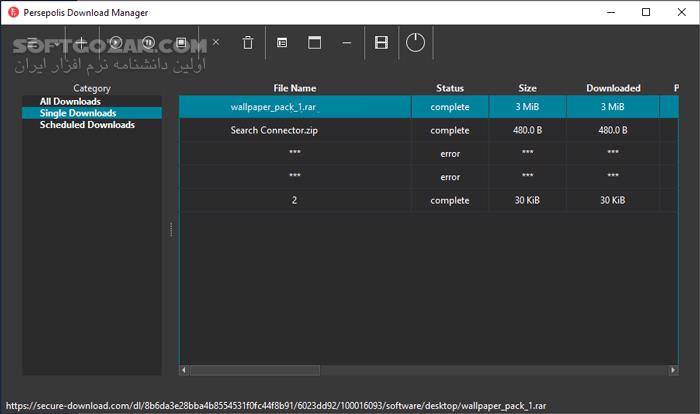Stop the download with the stop icon
This screenshot has height=414, width=700.
click(181, 43)
